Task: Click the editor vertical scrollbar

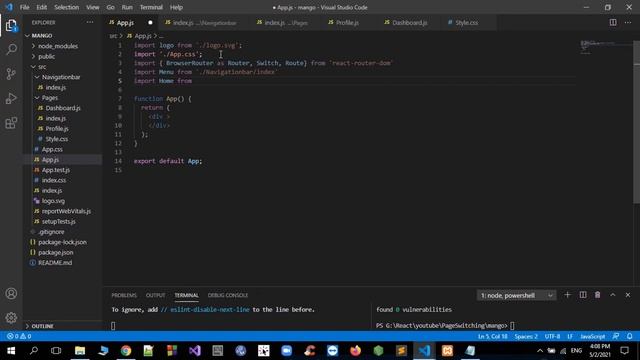Action: [636, 122]
